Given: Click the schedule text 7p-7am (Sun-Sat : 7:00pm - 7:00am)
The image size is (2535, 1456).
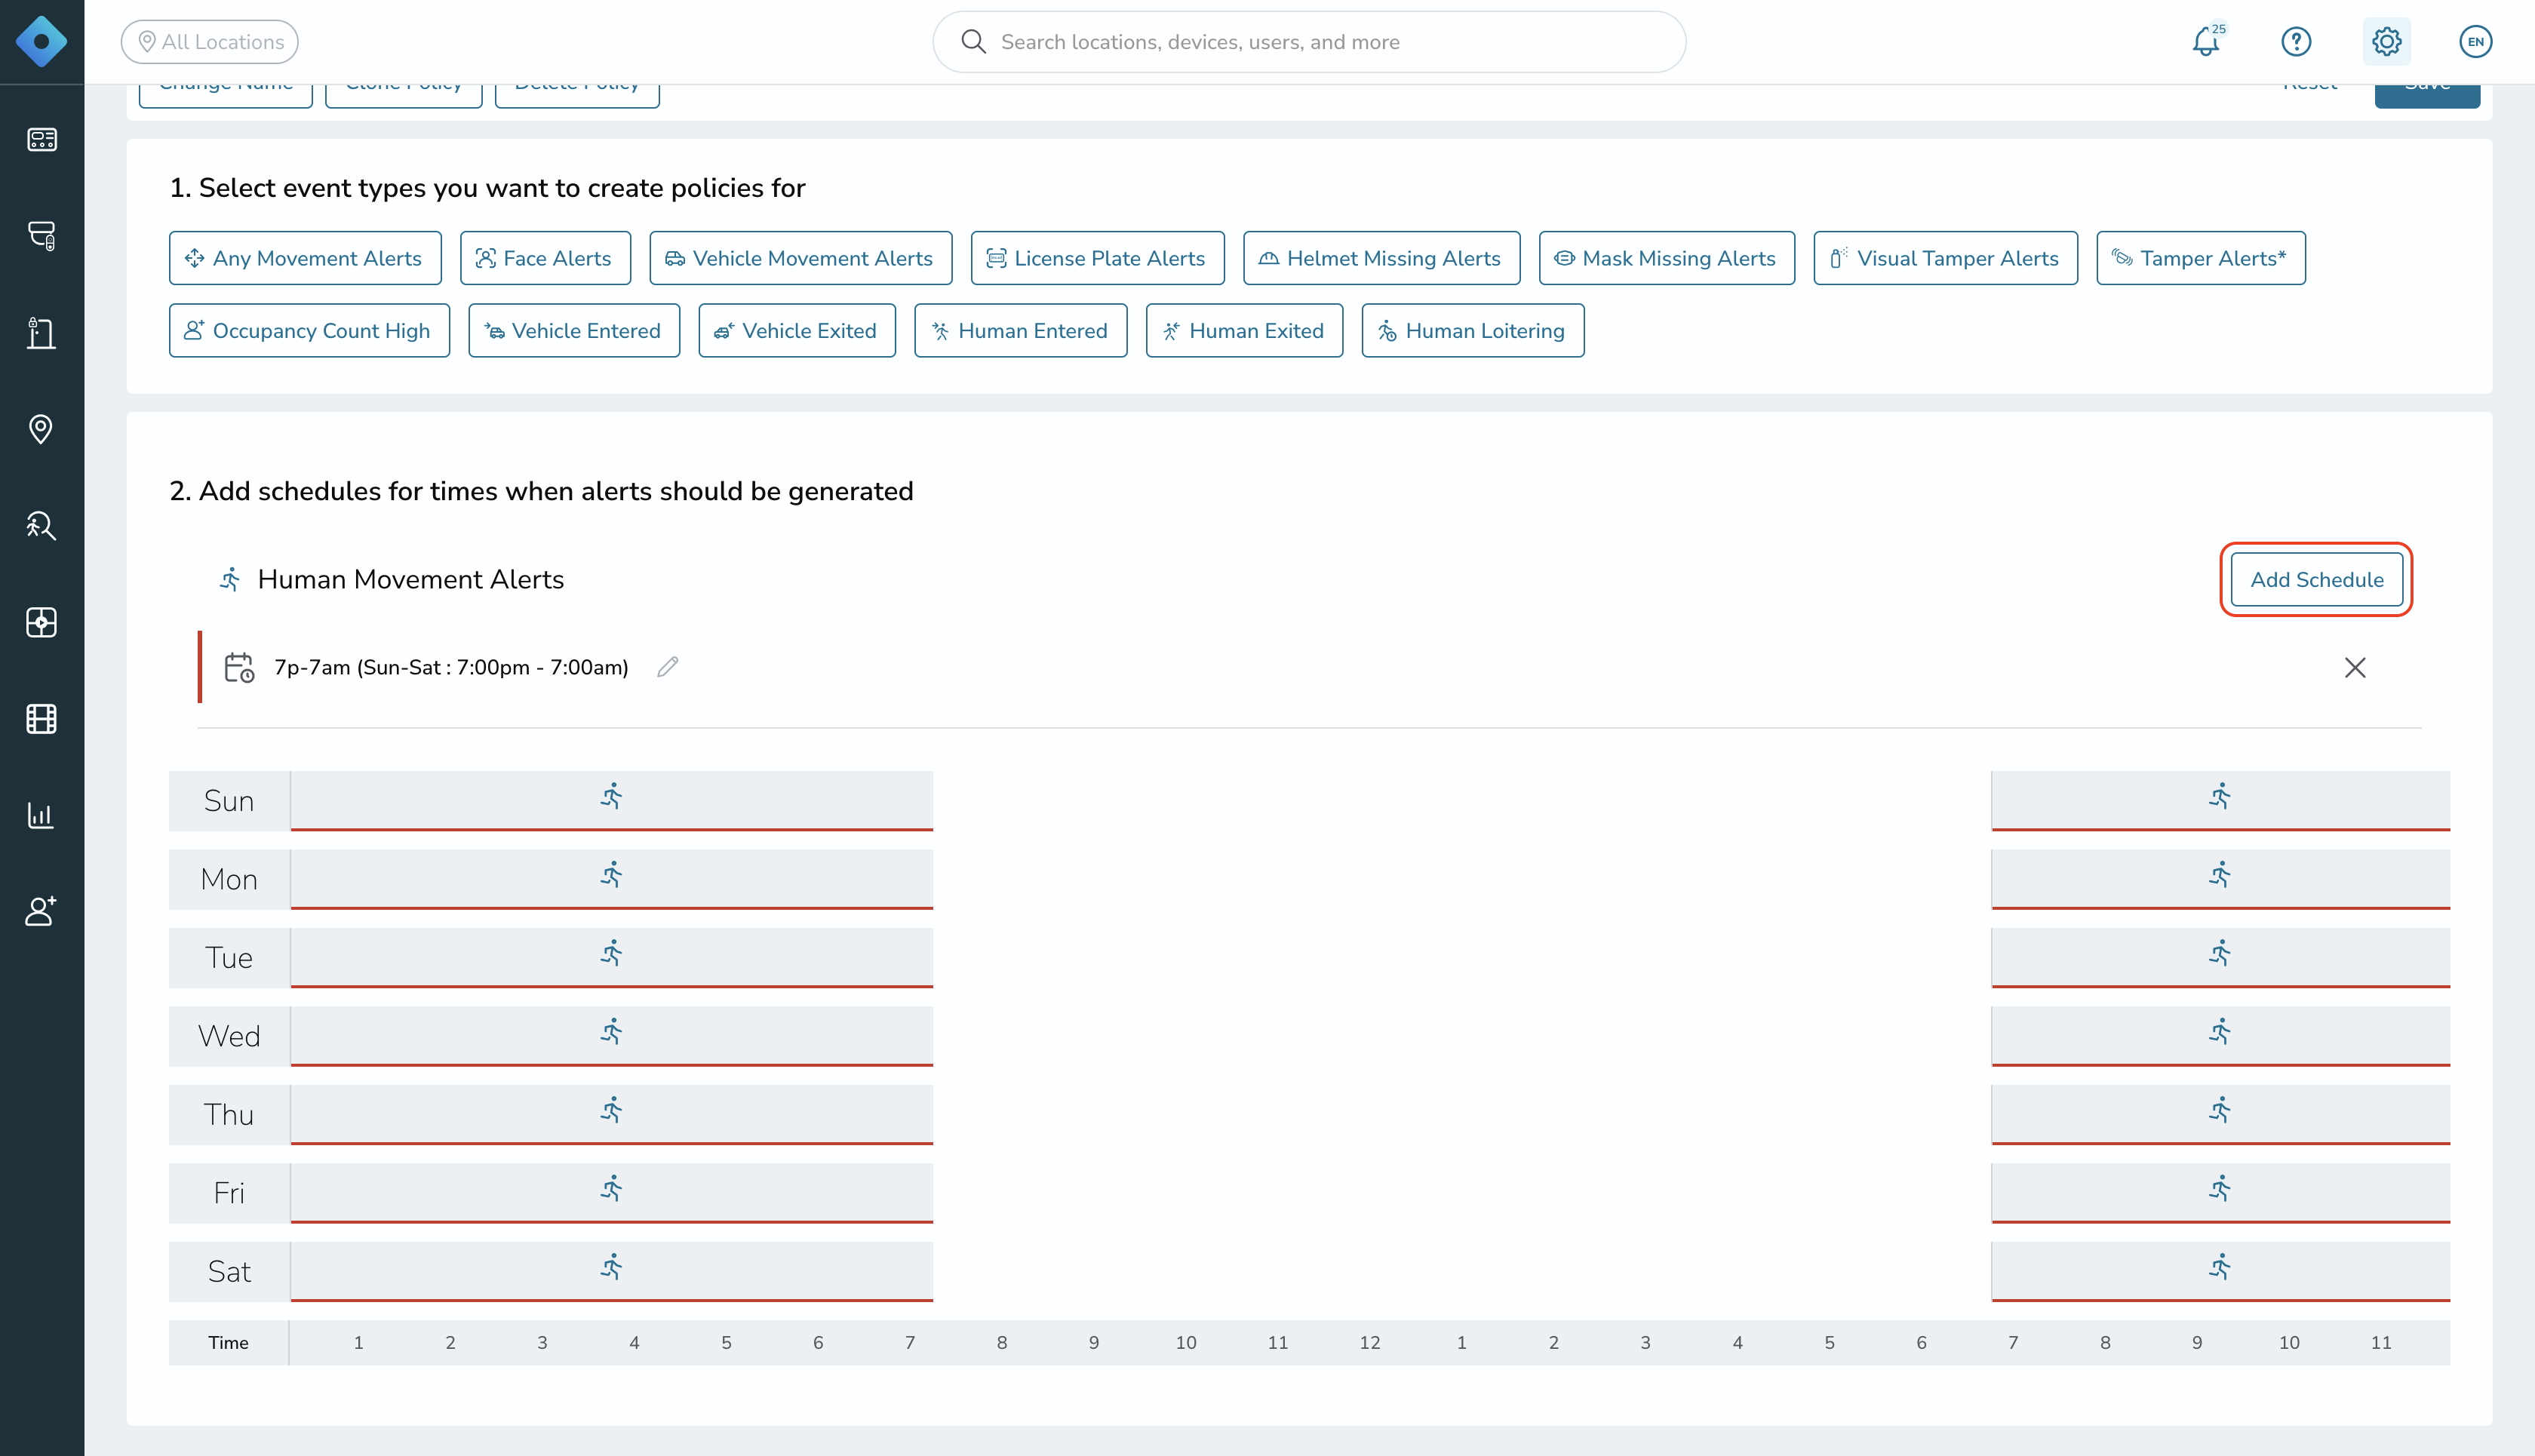Looking at the screenshot, I should pos(451,667).
